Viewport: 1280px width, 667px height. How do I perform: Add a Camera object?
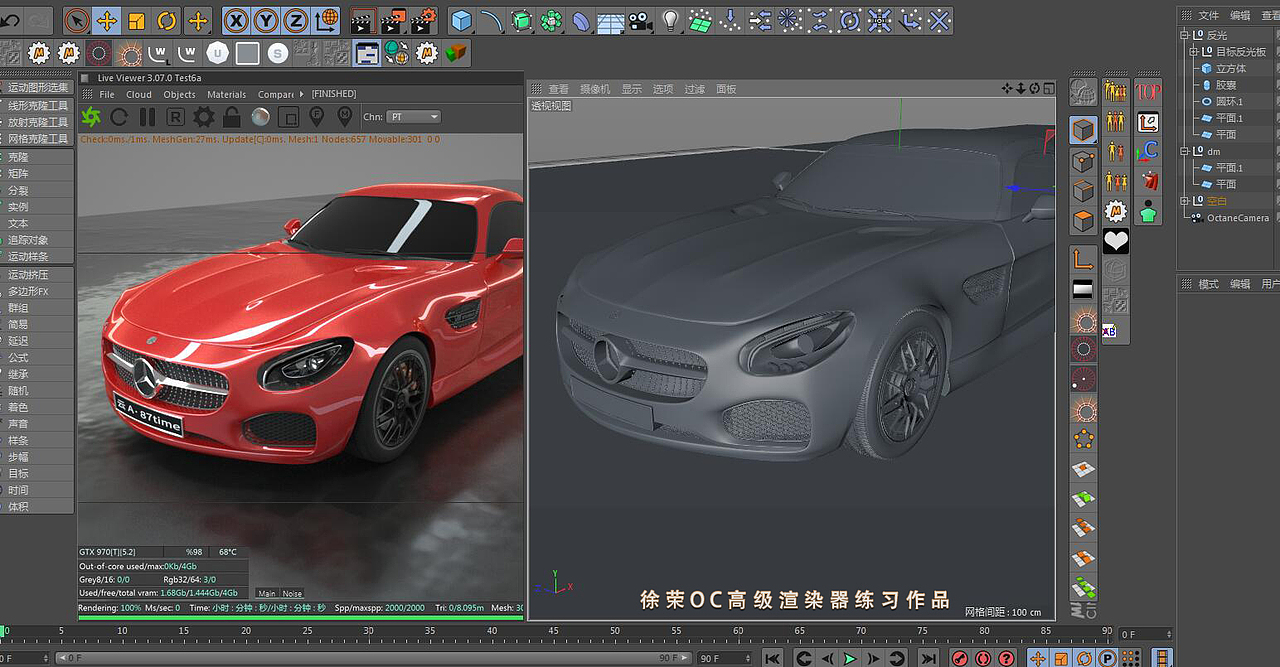click(x=640, y=20)
